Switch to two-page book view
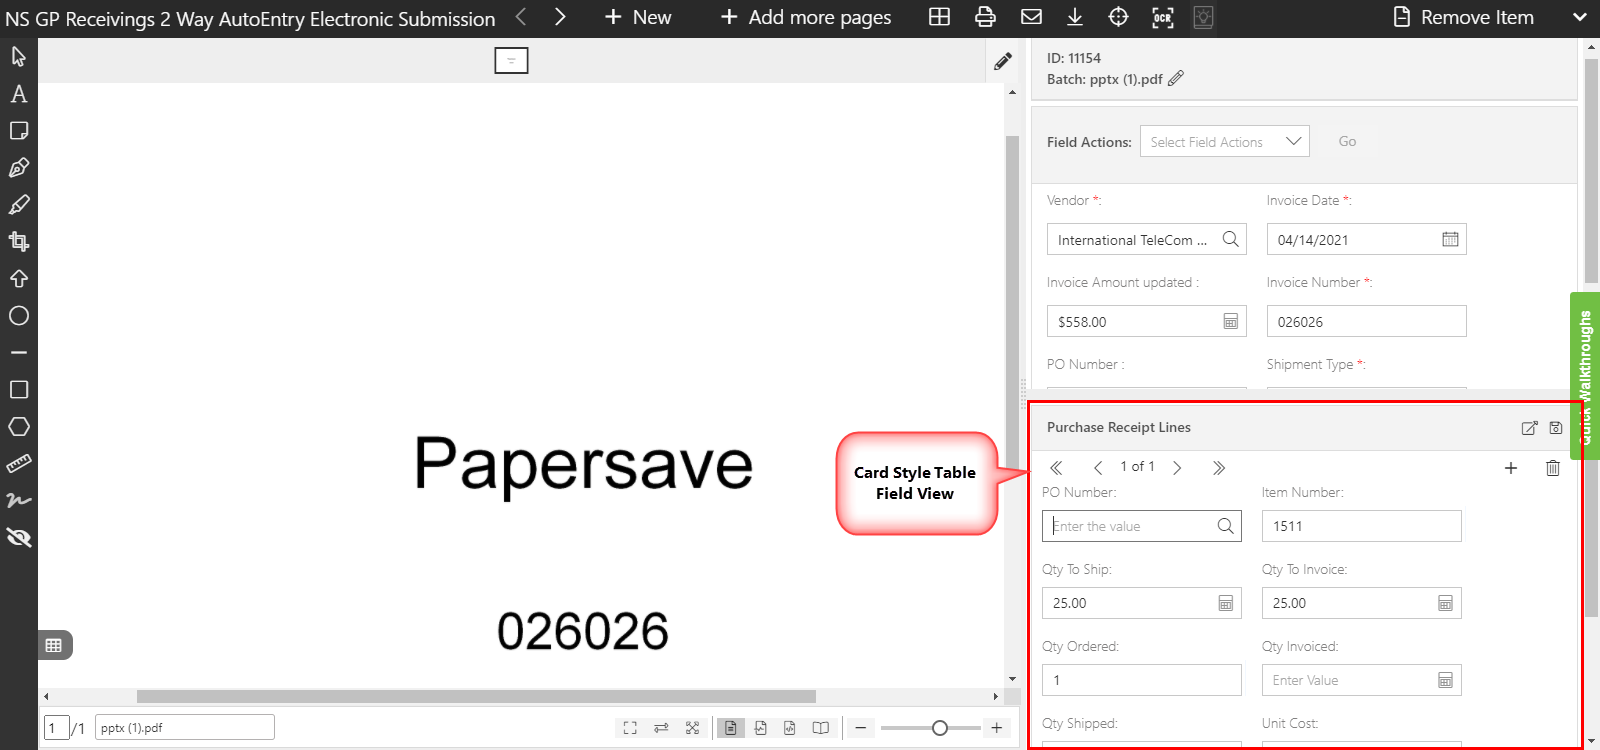Viewport: 1600px width, 750px height. tap(821, 728)
